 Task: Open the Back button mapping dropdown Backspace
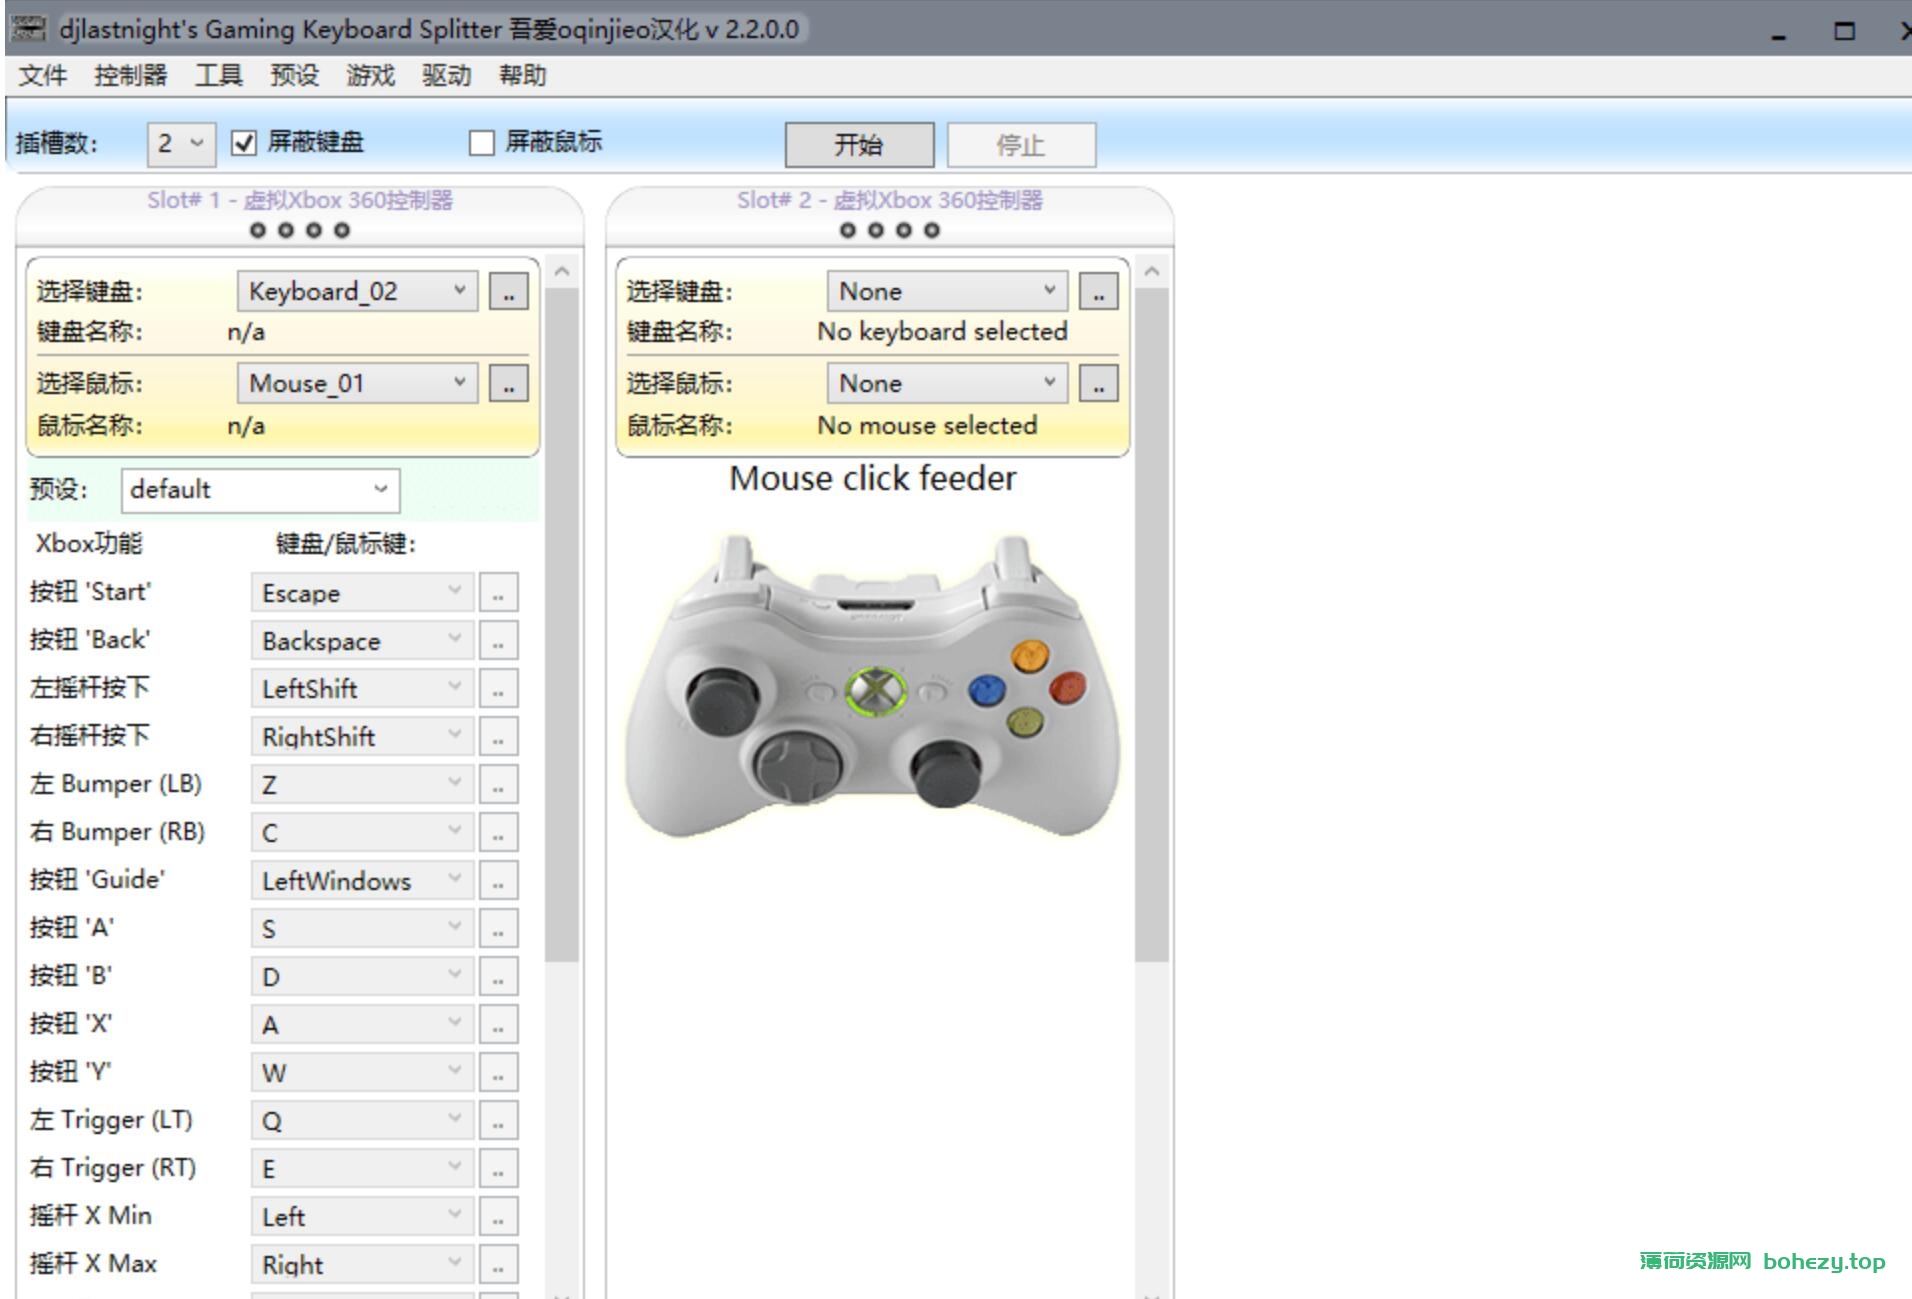tap(361, 640)
